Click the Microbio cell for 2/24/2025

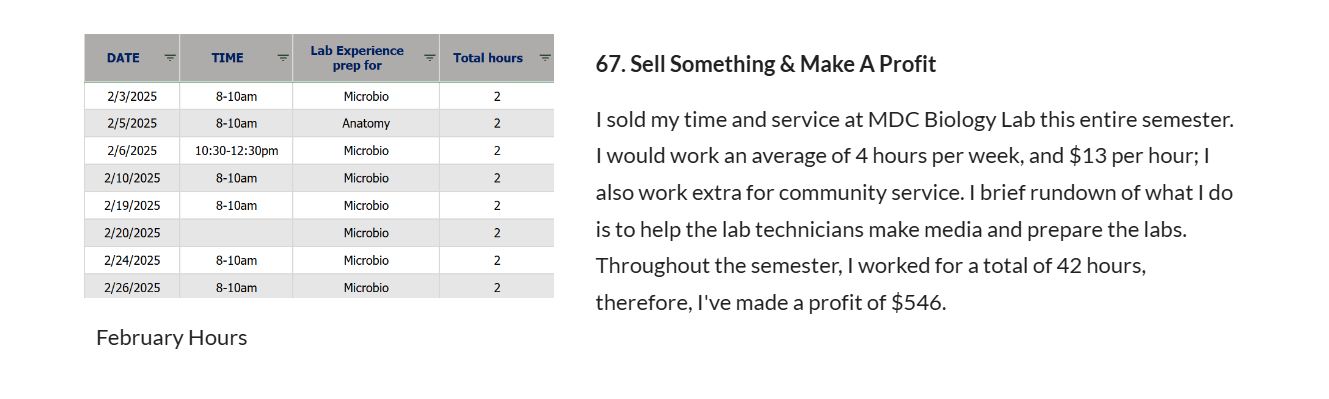pos(366,260)
